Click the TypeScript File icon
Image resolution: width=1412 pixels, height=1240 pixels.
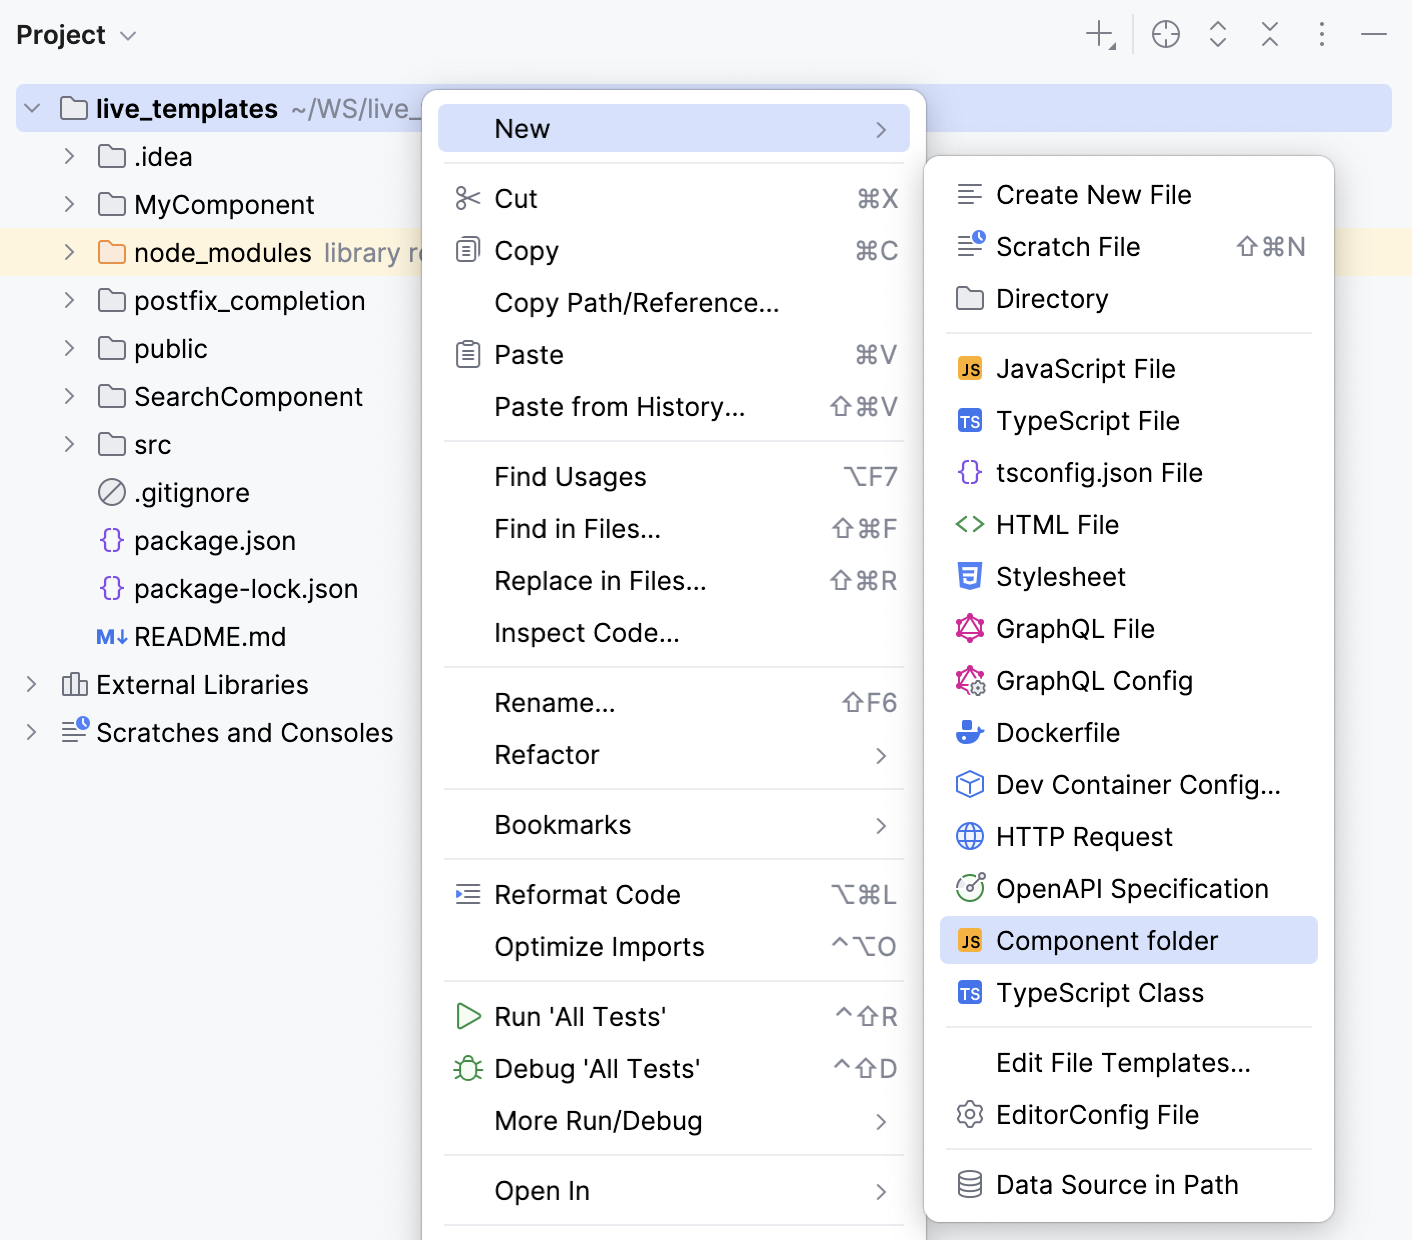[x=969, y=421]
